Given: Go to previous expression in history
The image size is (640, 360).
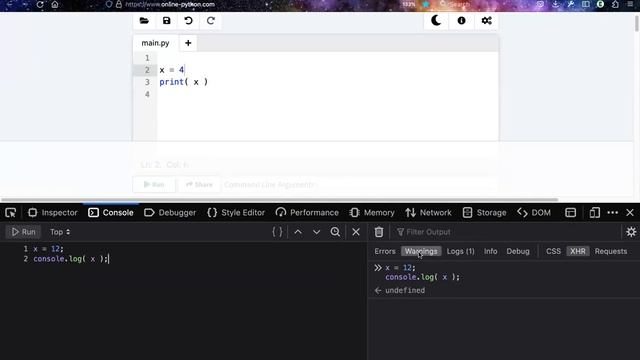Looking at the screenshot, I should click(298, 232).
